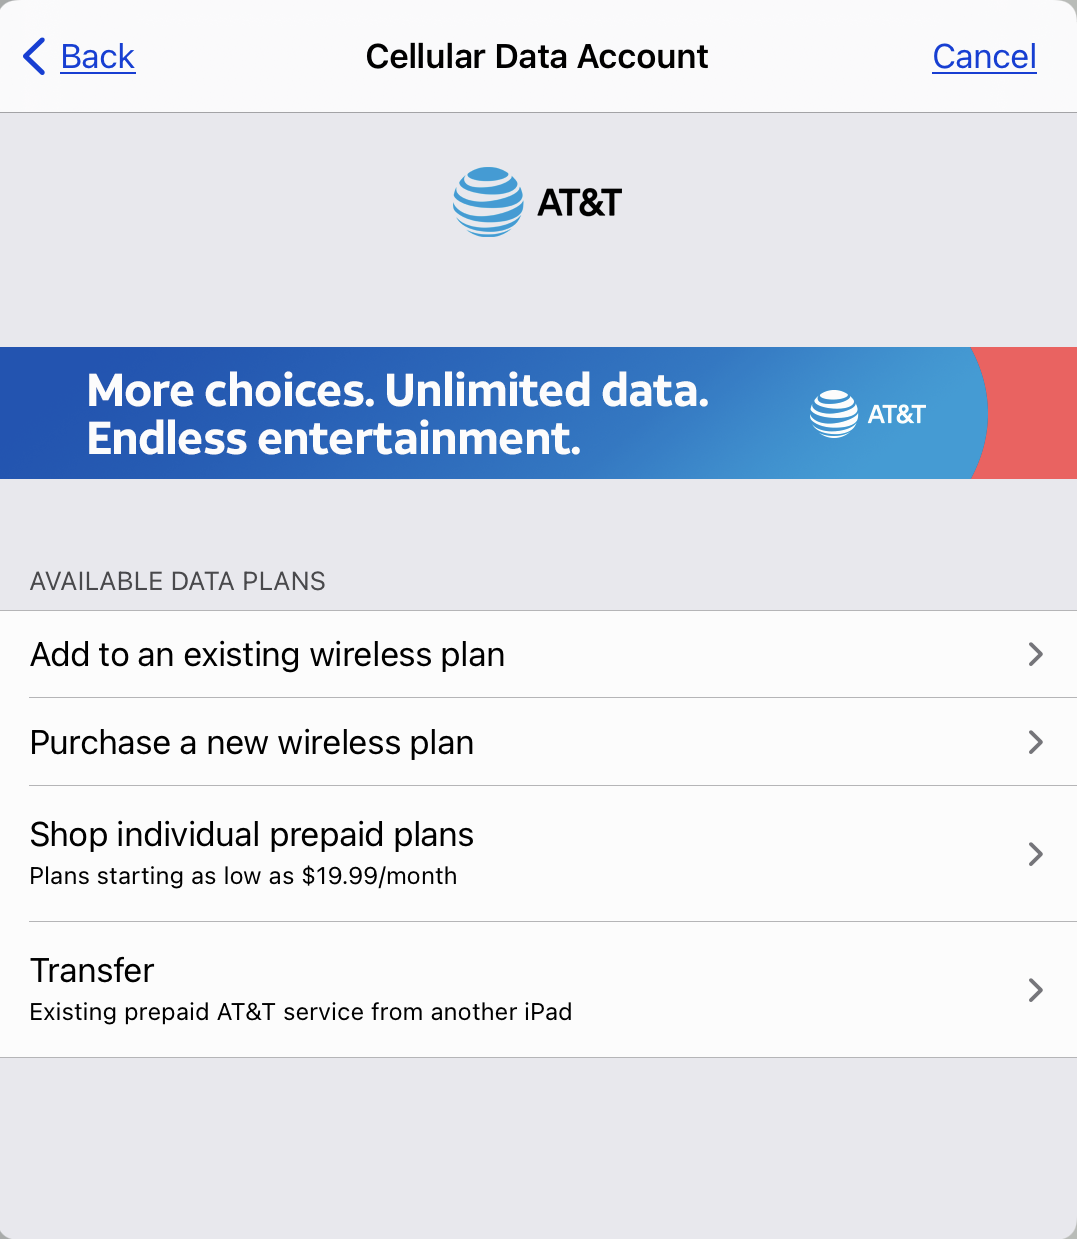The image size is (1077, 1239).
Task: Cancel the cellular data account setup
Action: tap(984, 57)
